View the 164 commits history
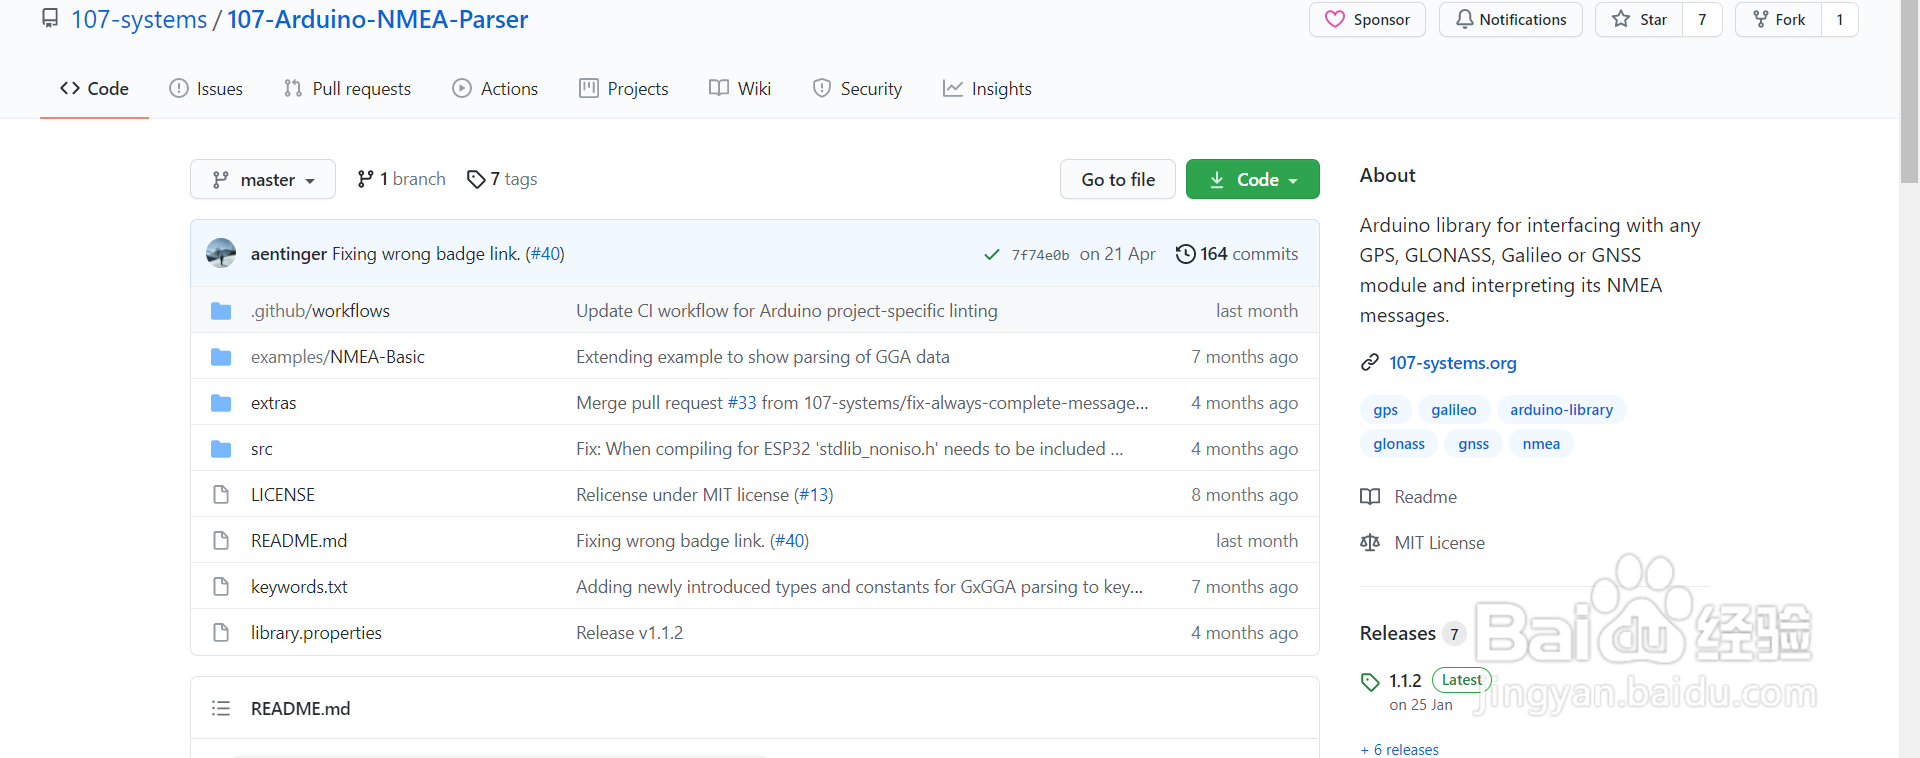The width and height of the screenshot is (1920, 758). click(1237, 254)
